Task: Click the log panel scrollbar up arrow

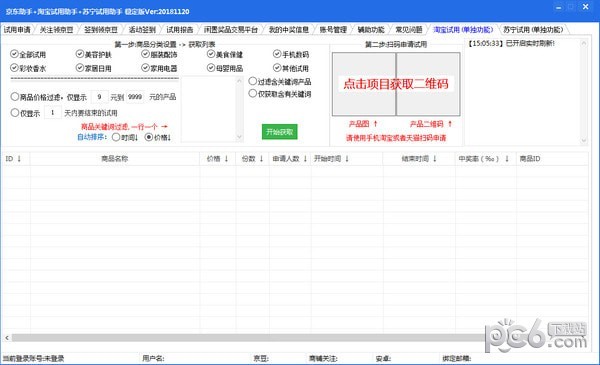Action: (x=584, y=43)
